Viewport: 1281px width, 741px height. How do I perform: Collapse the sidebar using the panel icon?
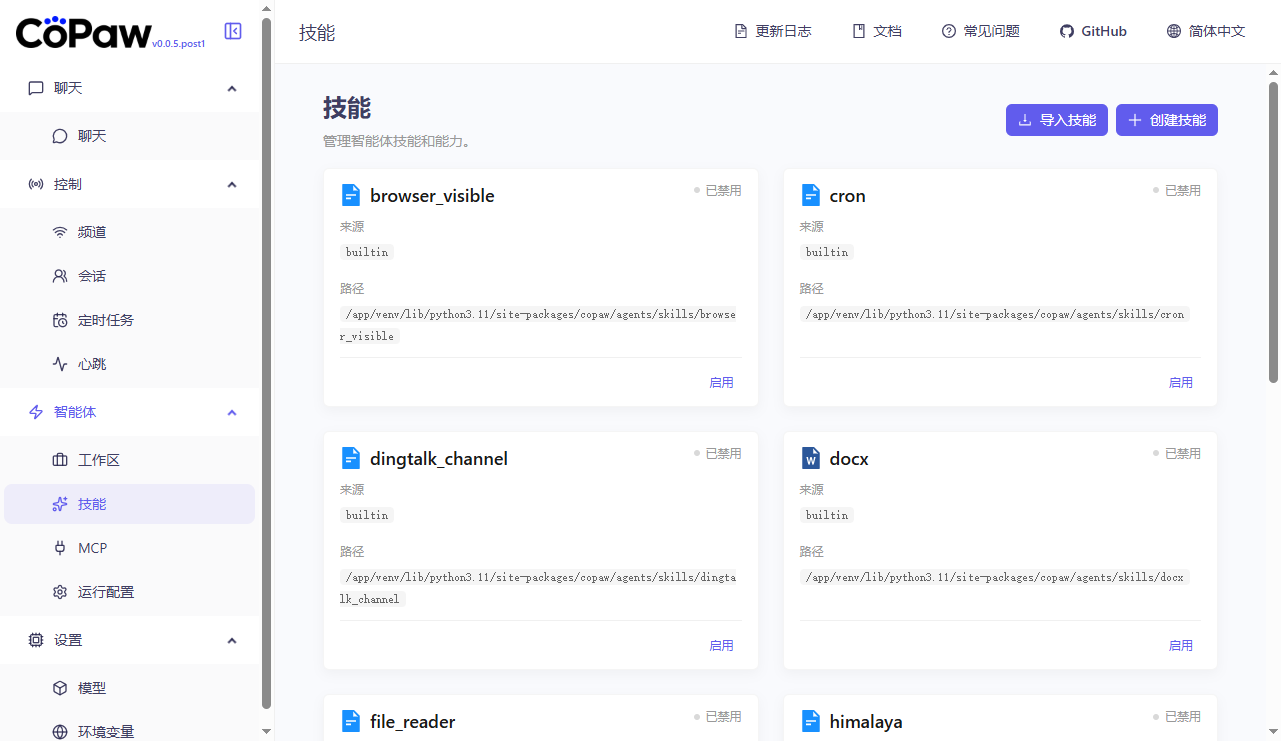click(233, 31)
